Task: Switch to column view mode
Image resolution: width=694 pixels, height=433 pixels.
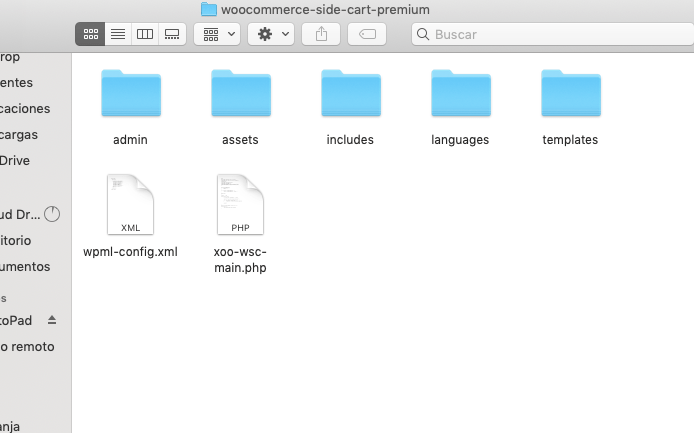Action: point(145,34)
